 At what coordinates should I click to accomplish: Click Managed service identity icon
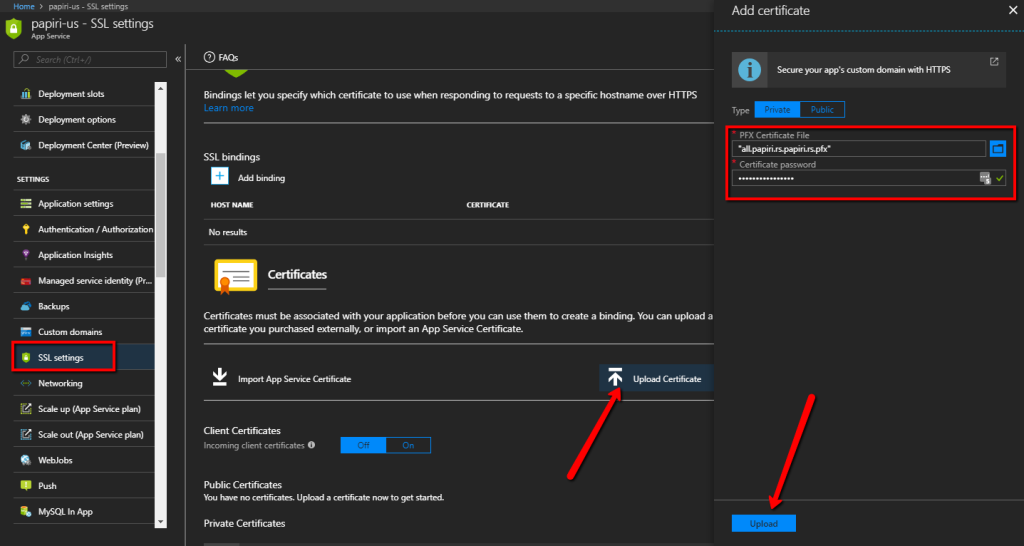(26, 281)
